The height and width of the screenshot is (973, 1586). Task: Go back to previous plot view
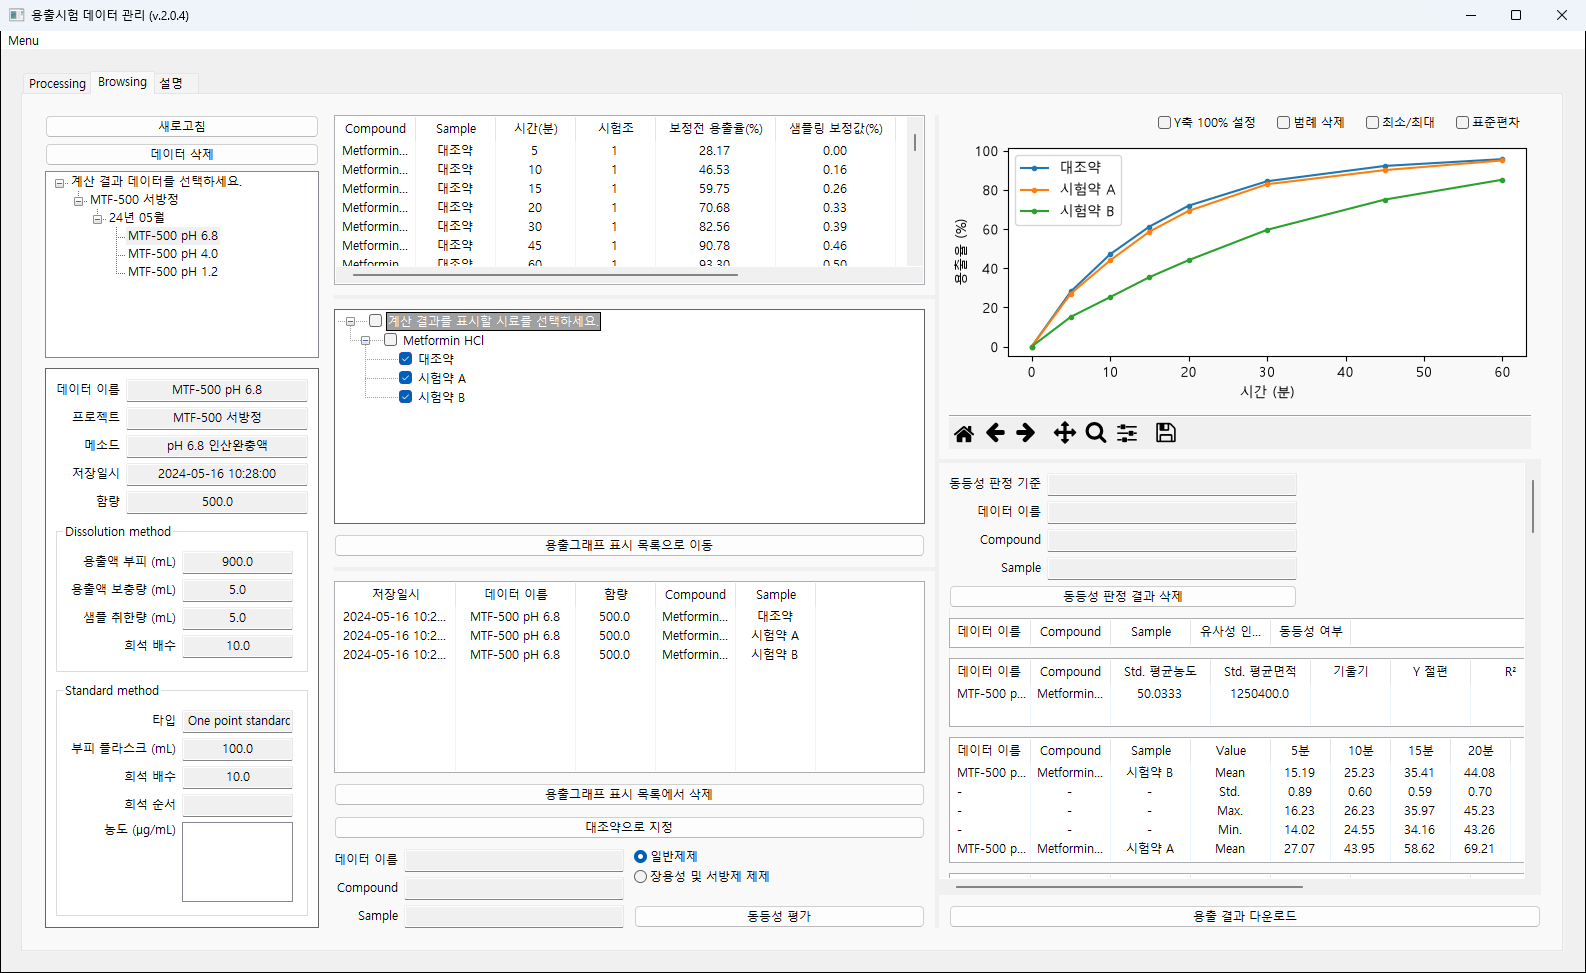995,433
